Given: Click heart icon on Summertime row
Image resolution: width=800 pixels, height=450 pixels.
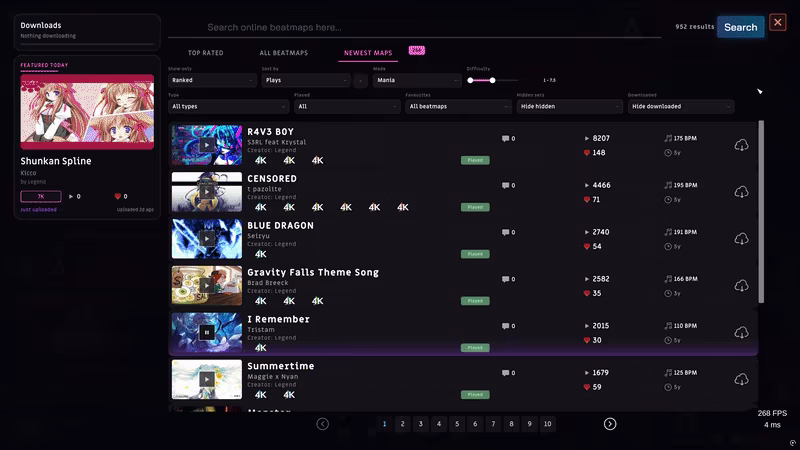Looking at the screenshot, I should (x=587, y=387).
